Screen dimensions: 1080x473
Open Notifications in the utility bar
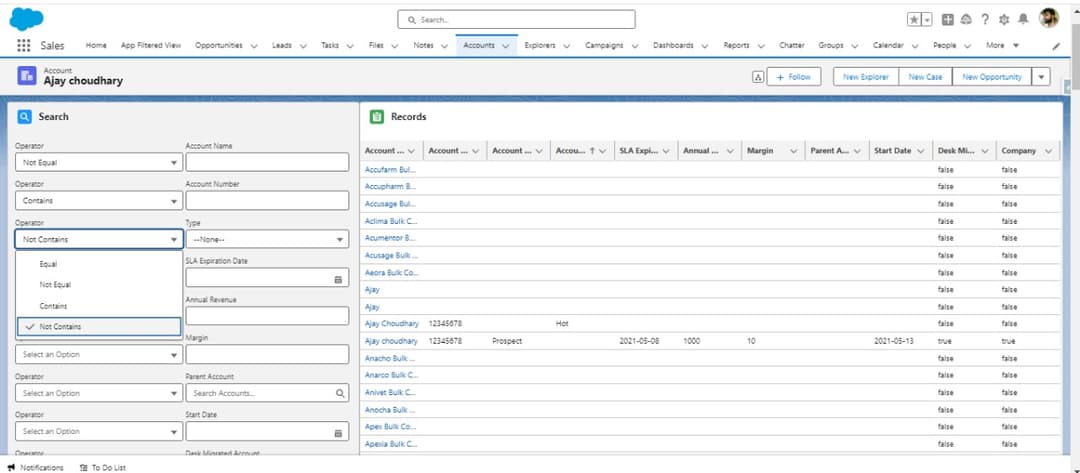pos(35,467)
